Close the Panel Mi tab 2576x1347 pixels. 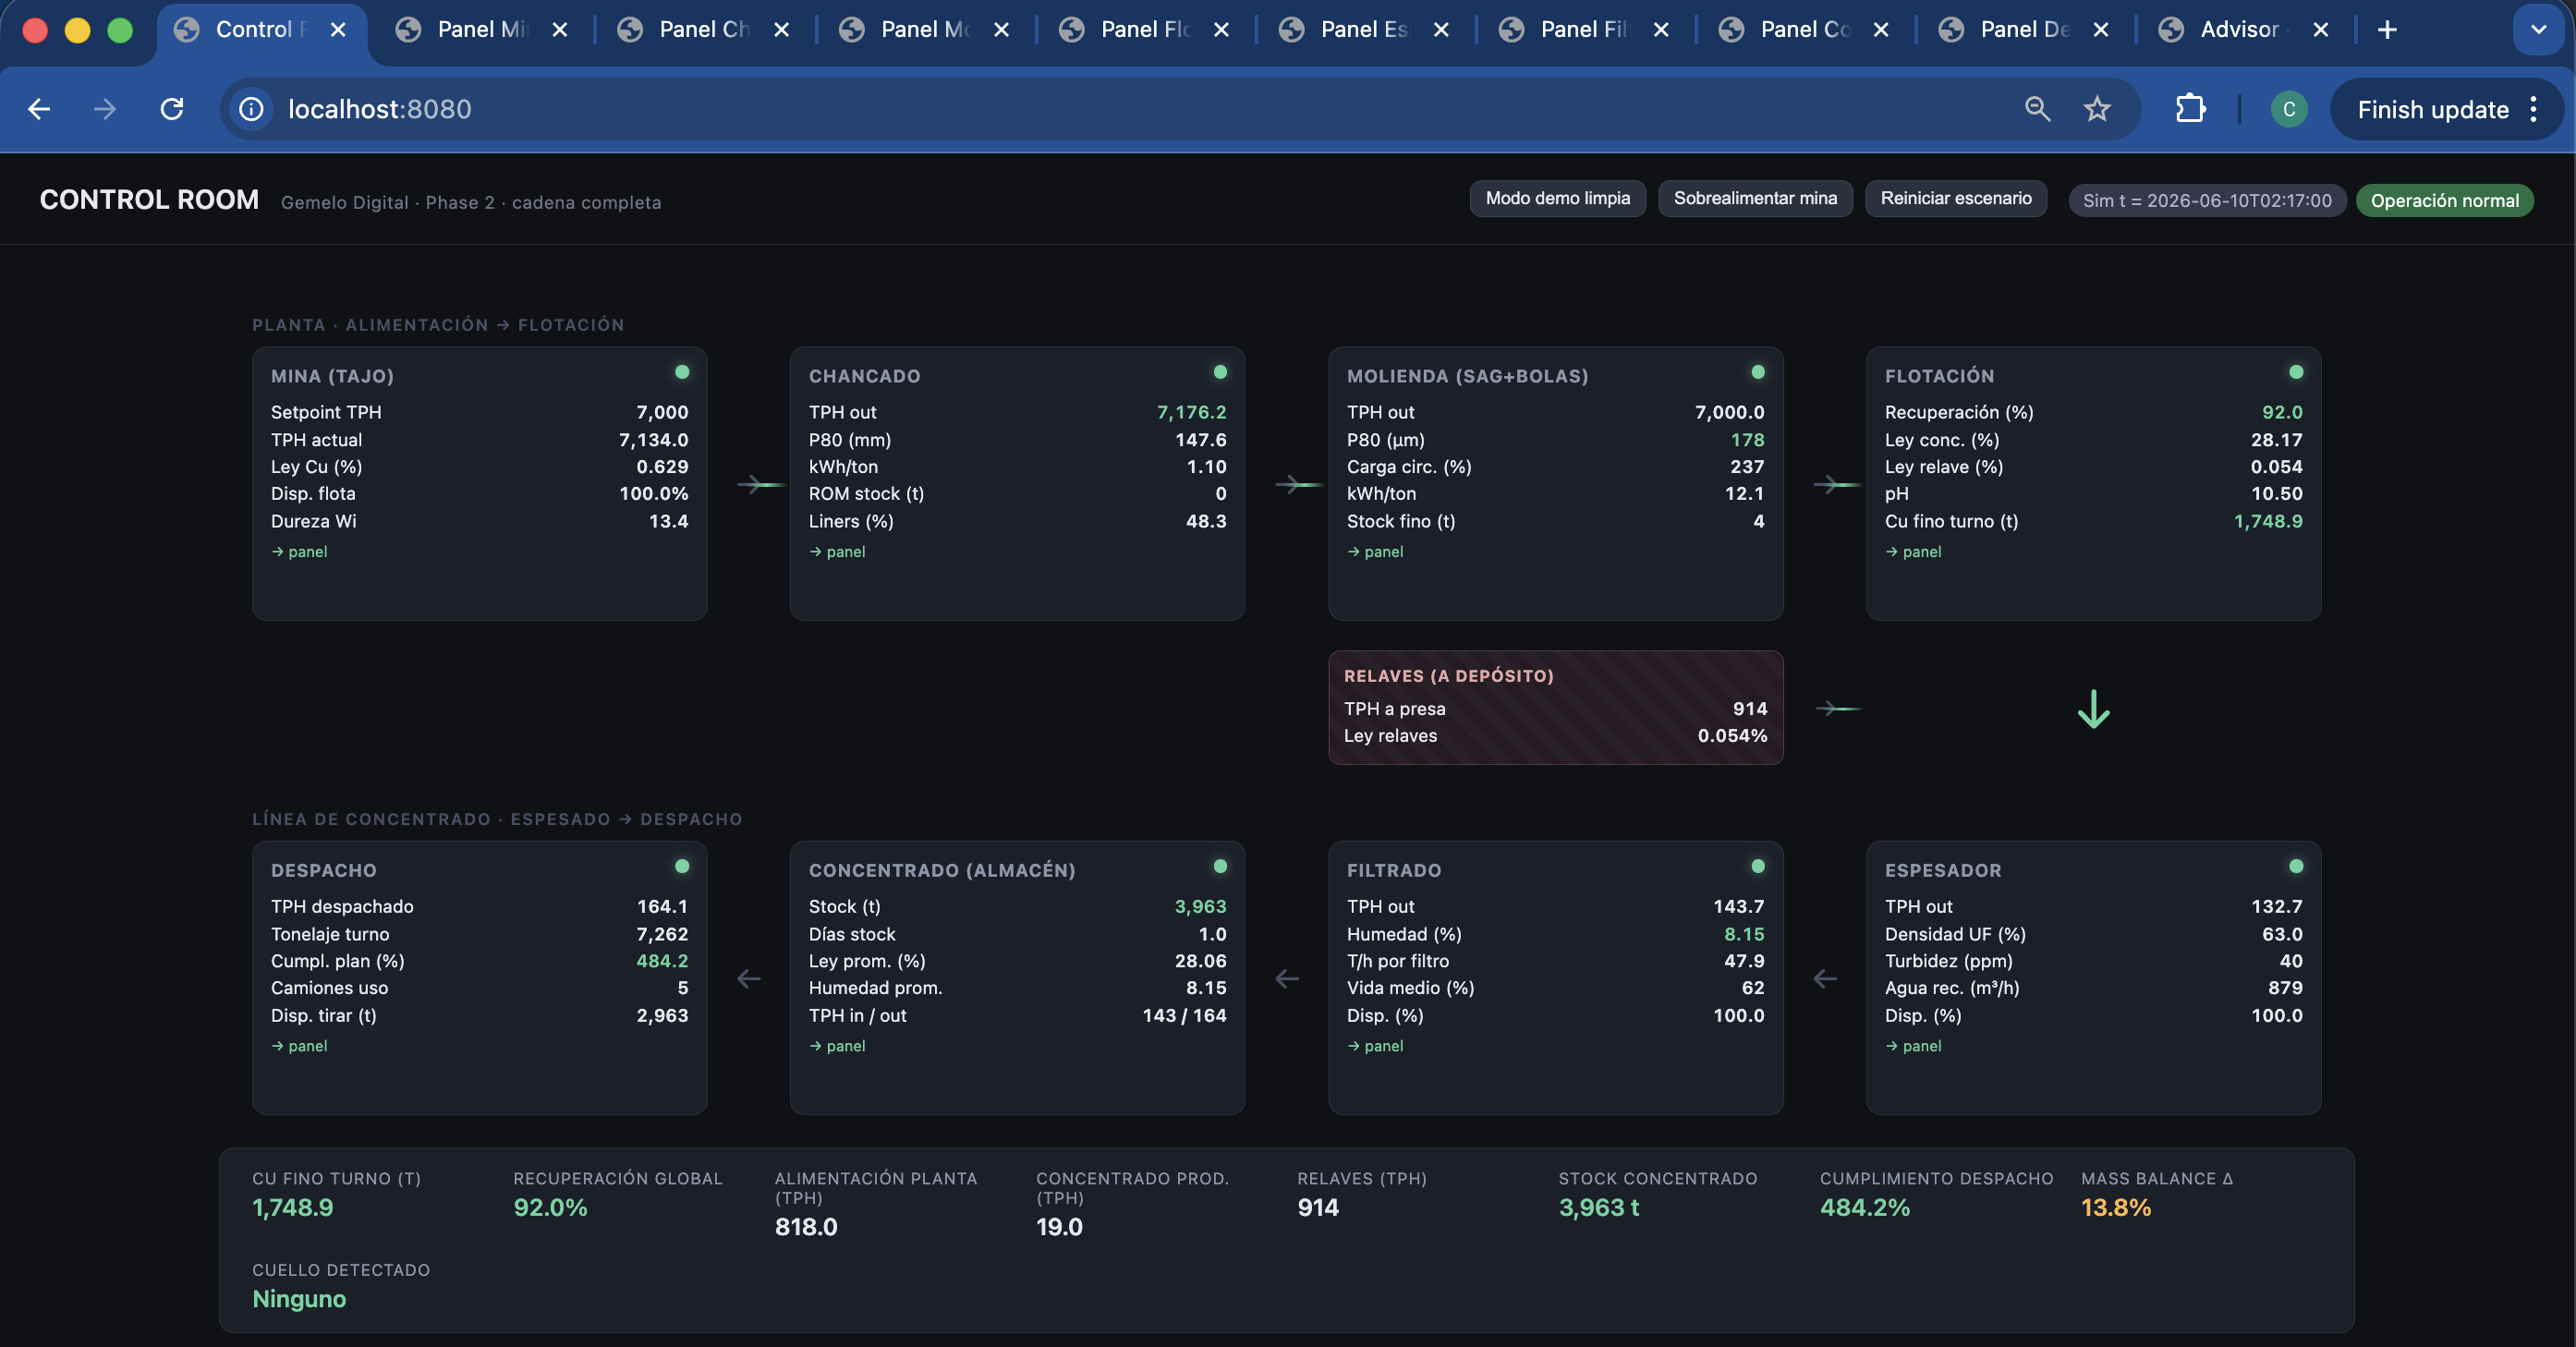pos(560,30)
